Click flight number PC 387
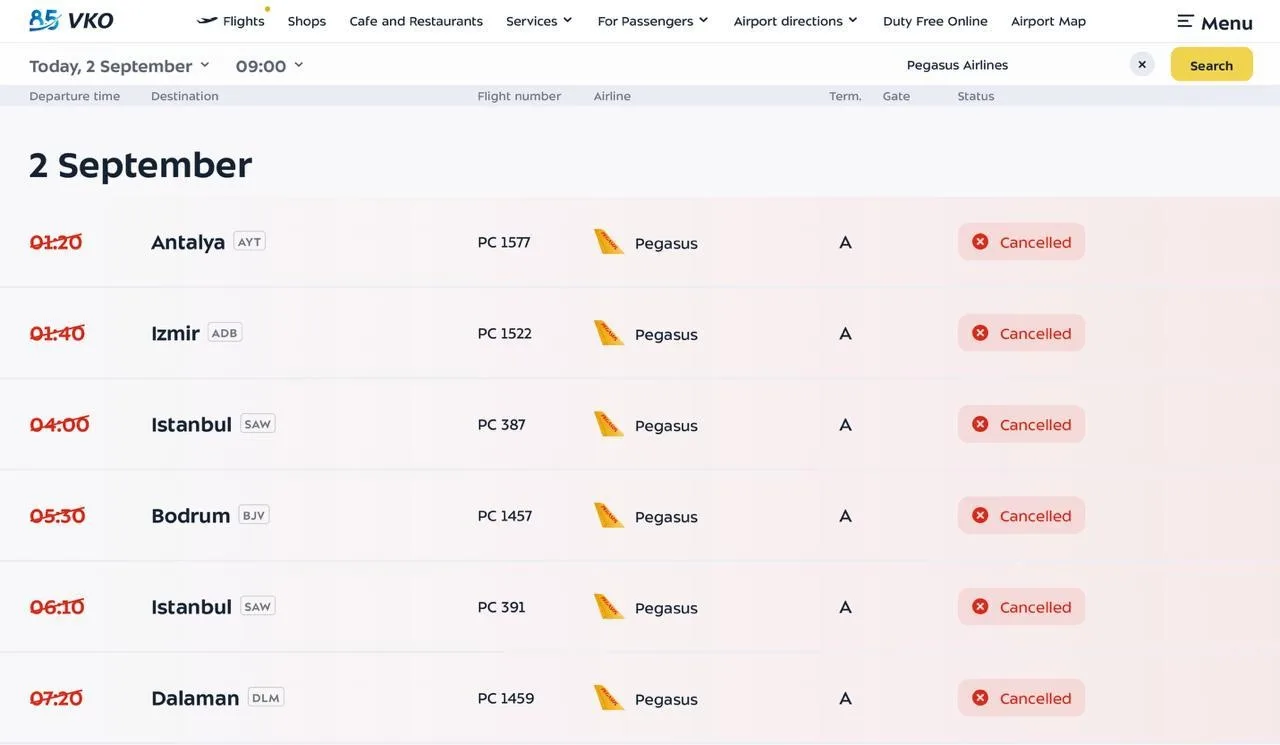The width and height of the screenshot is (1280, 745). click(501, 424)
